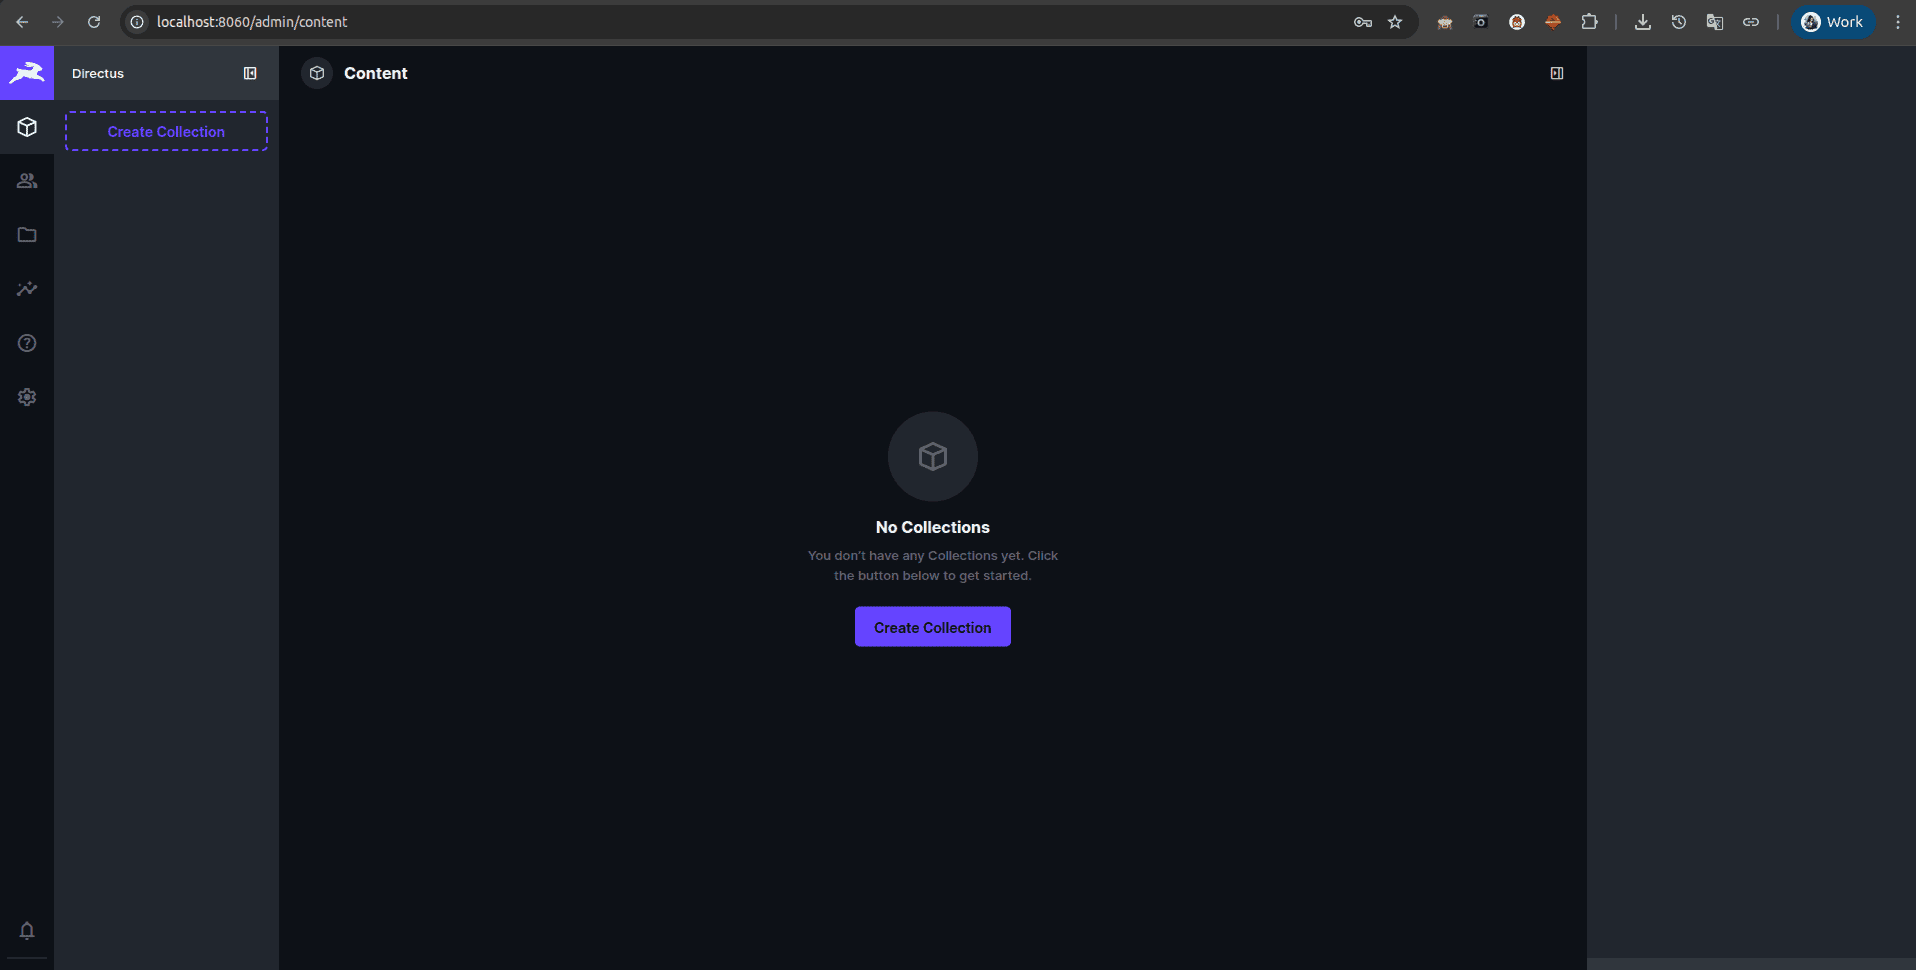1916x970 pixels.
Task: Click the screenshot camera extension icon
Action: point(1481,22)
